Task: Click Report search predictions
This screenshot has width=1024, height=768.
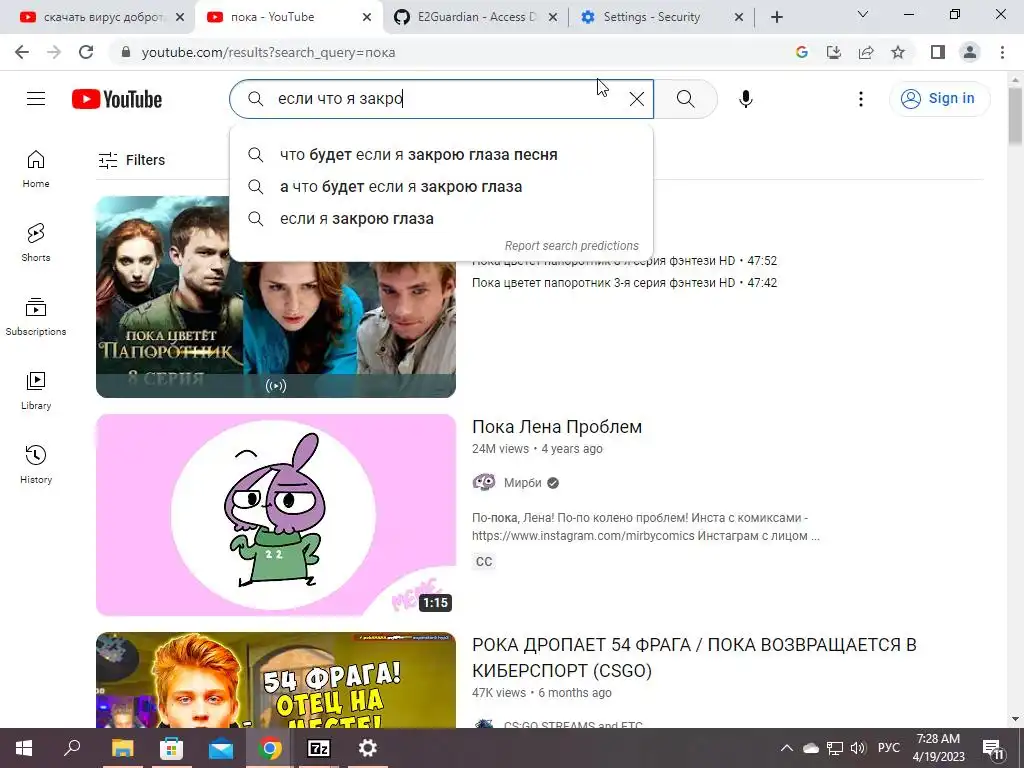Action: (571, 246)
